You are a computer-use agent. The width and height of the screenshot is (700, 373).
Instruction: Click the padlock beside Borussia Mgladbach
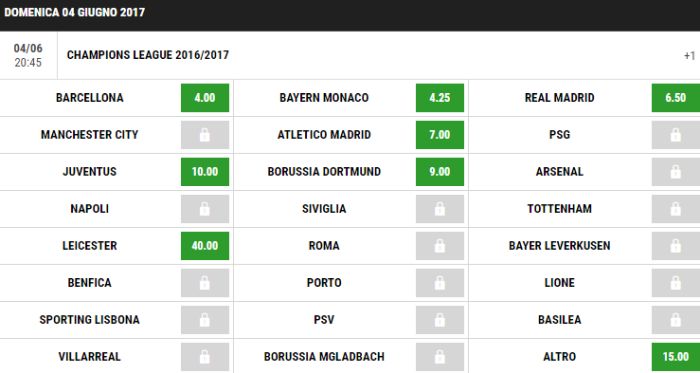pyautogui.click(x=440, y=357)
